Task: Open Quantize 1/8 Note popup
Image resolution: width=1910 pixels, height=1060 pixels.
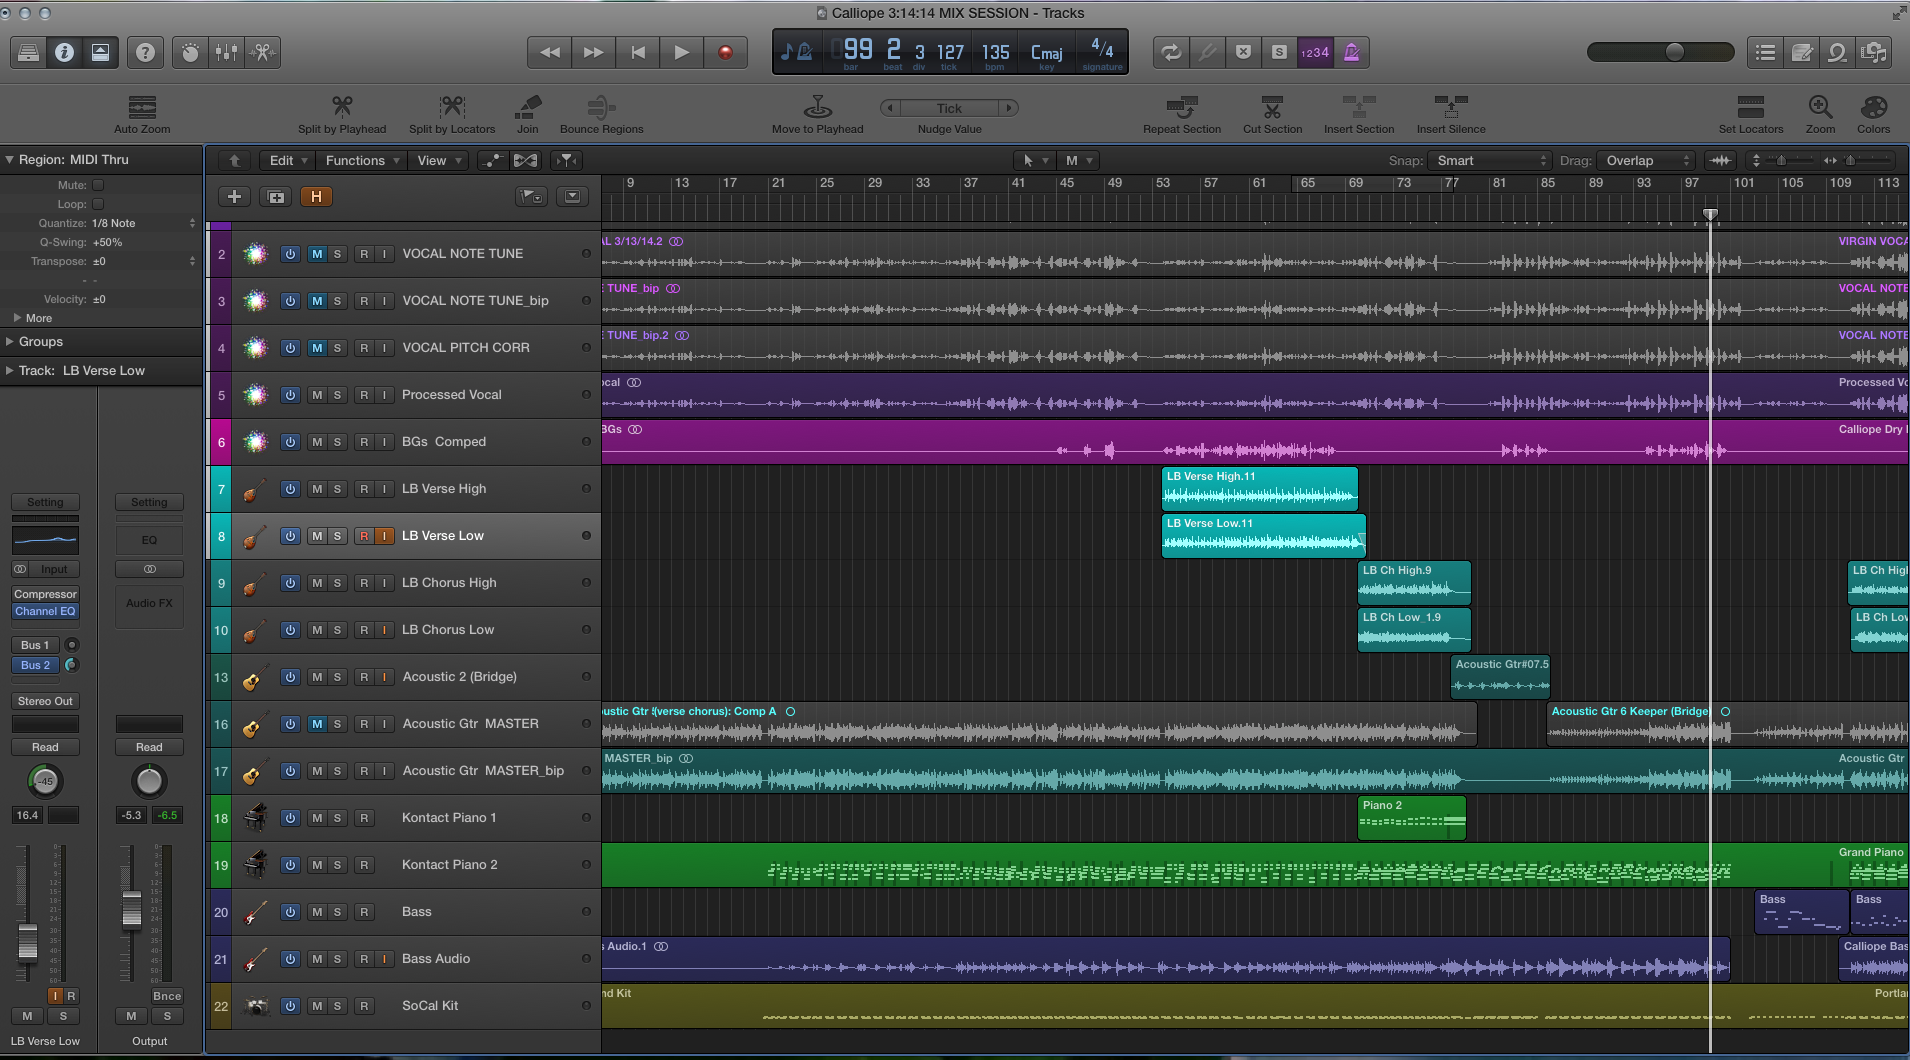Action: [144, 223]
